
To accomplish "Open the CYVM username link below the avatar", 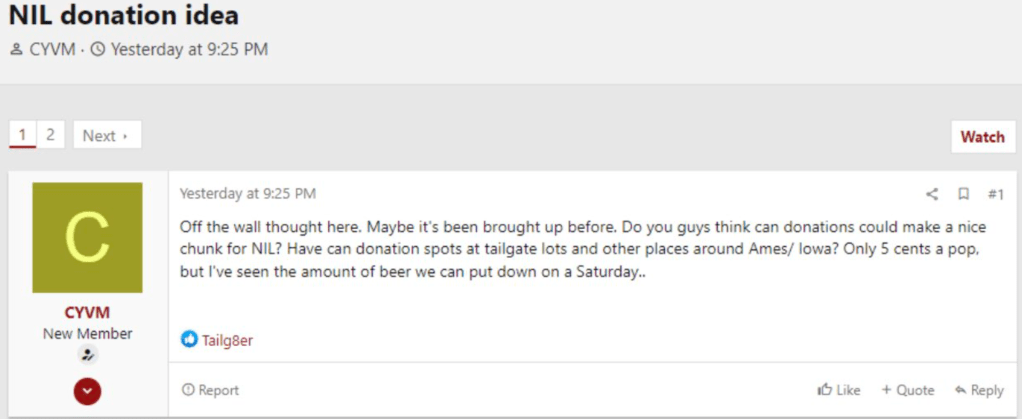I will (87, 313).
